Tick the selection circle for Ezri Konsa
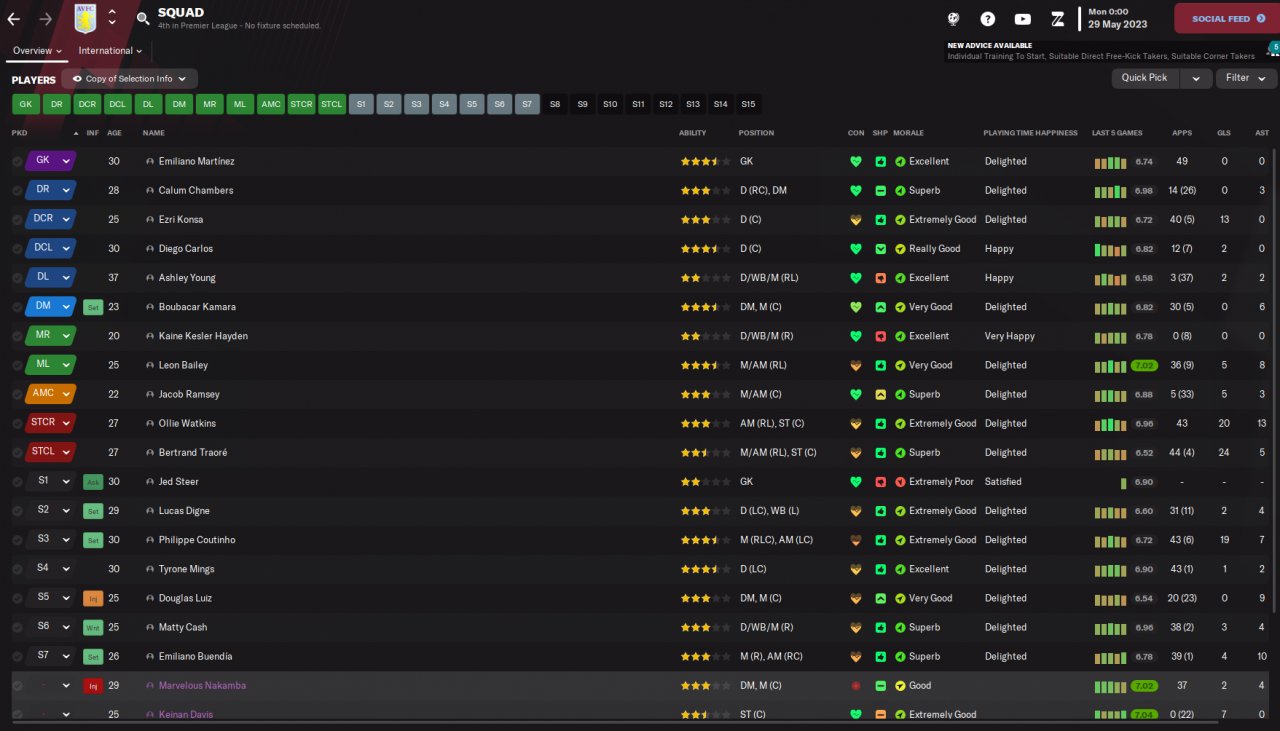The image size is (1280, 731). [17, 219]
